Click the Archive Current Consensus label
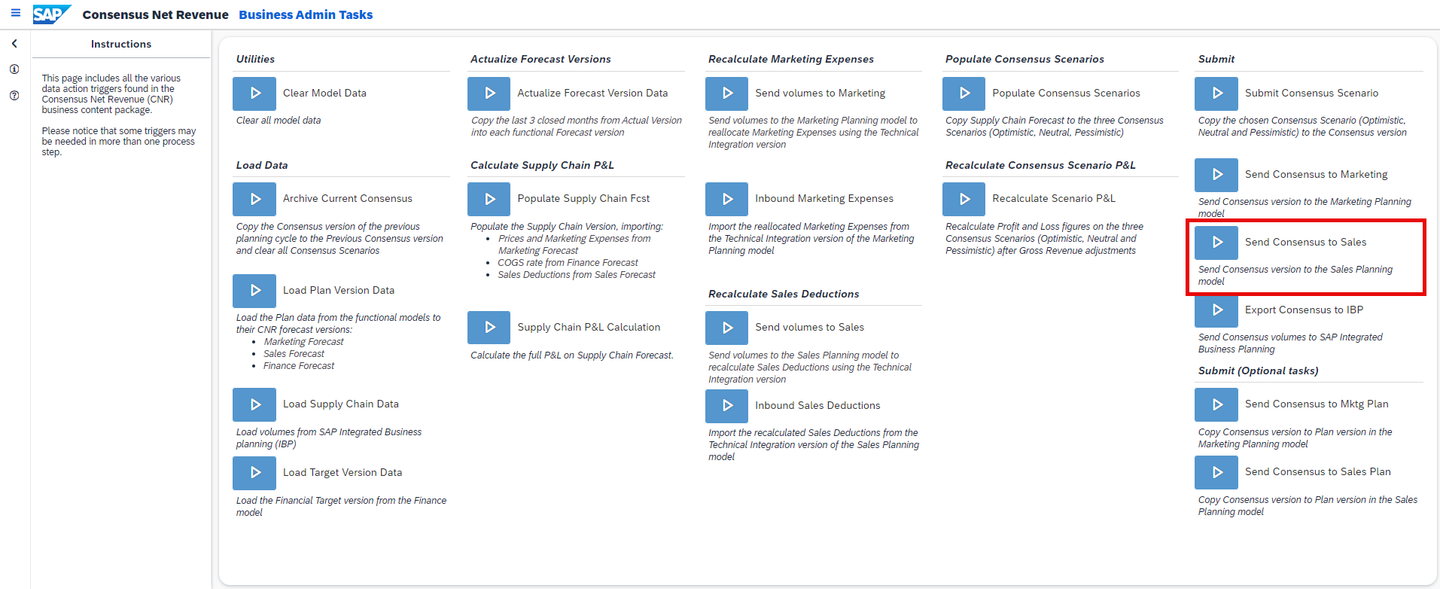Screen dimensions: 1440x589 347,199
